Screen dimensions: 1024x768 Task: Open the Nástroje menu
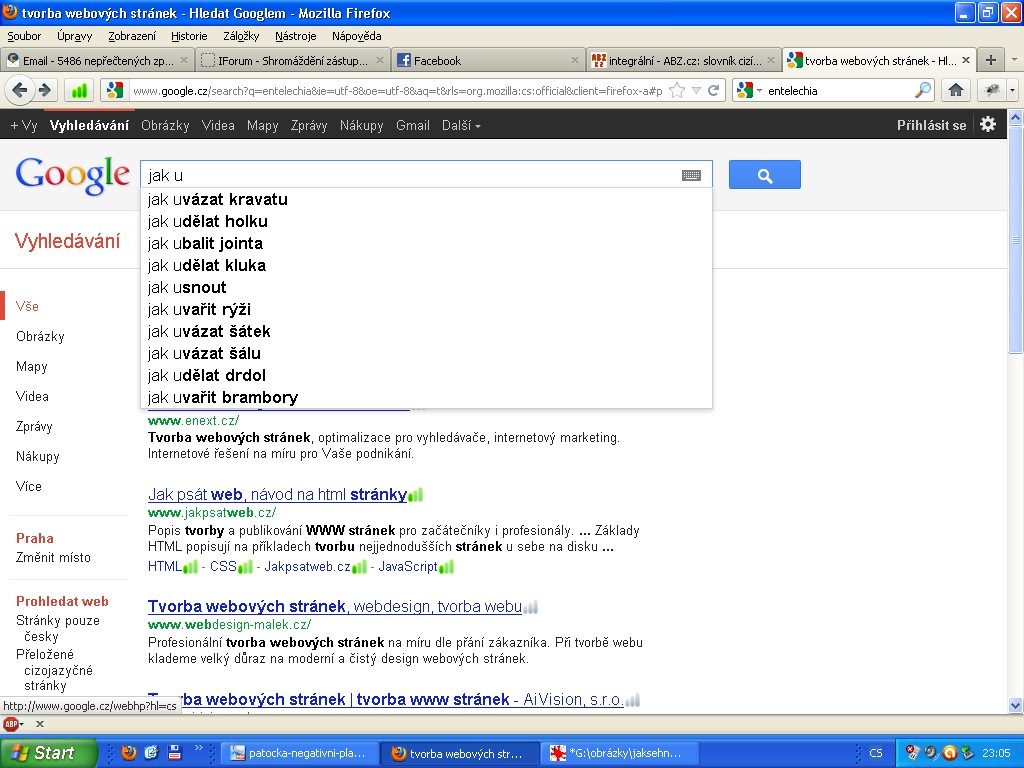tap(296, 36)
